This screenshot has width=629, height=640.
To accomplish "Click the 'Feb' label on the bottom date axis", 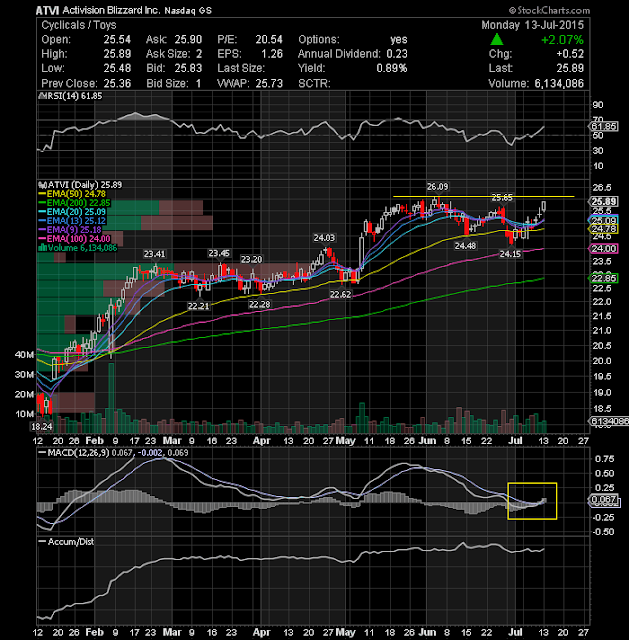I will pyautogui.click(x=94, y=632).
